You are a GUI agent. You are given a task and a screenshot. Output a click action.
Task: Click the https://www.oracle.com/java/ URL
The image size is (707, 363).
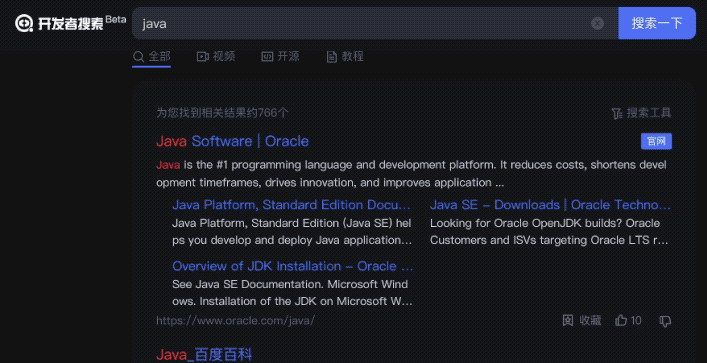[x=235, y=321]
